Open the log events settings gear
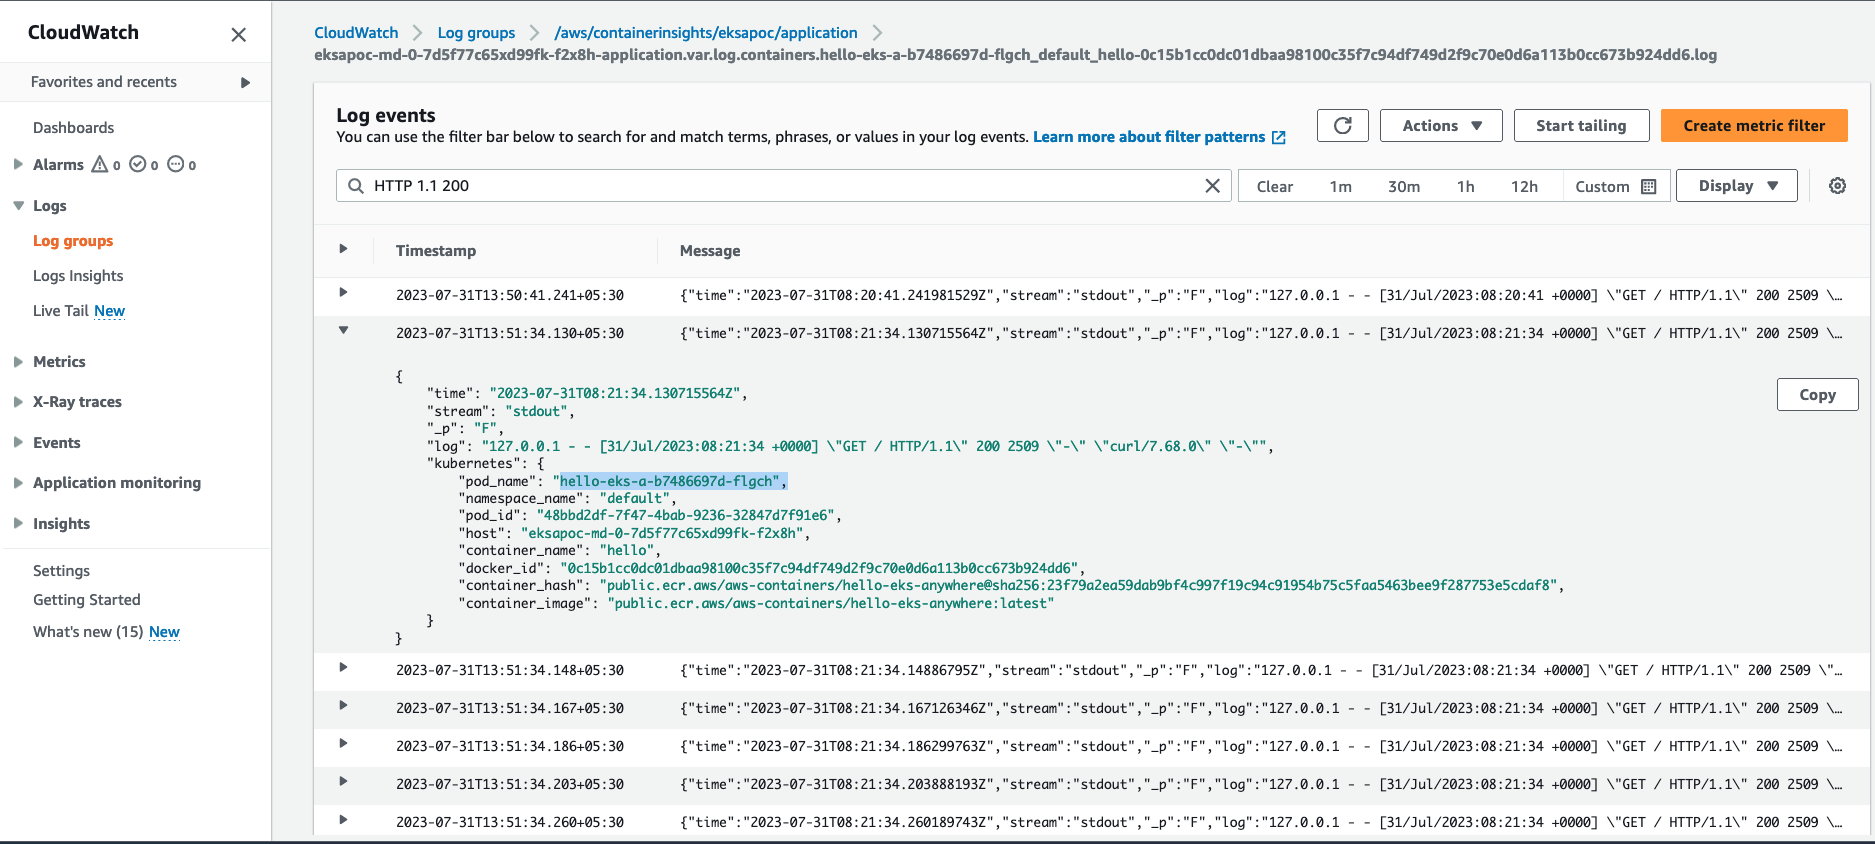 [x=1837, y=186]
